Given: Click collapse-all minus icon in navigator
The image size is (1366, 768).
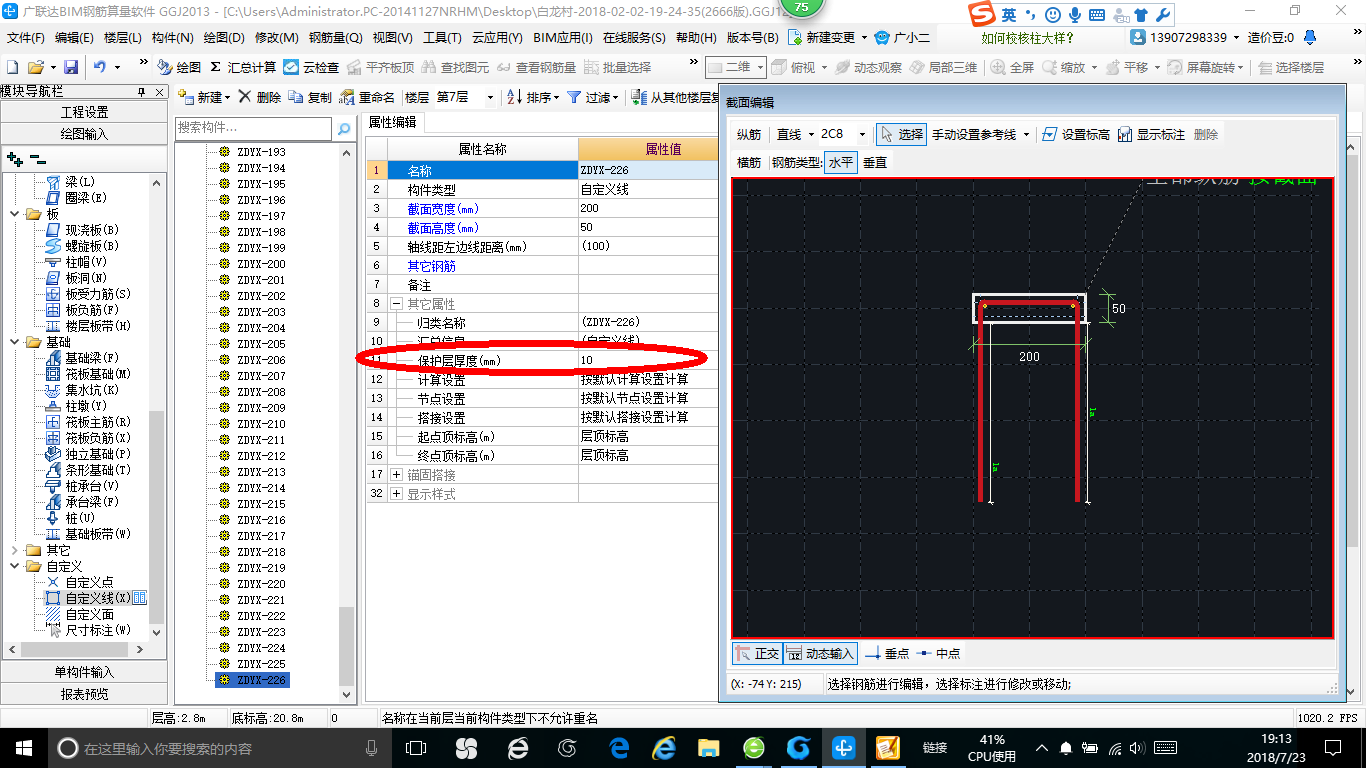Looking at the screenshot, I should point(38,159).
